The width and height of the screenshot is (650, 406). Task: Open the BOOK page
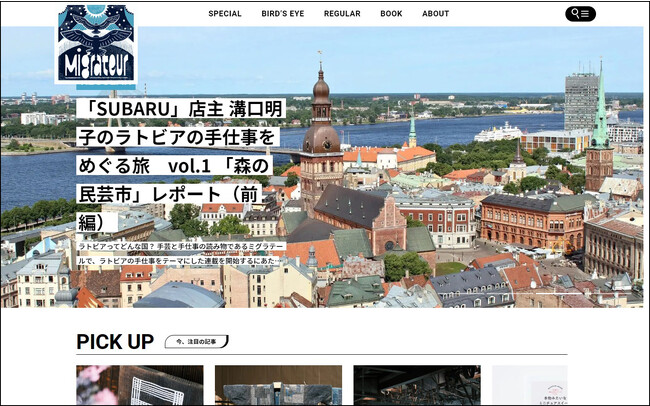click(x=391, y=14)
